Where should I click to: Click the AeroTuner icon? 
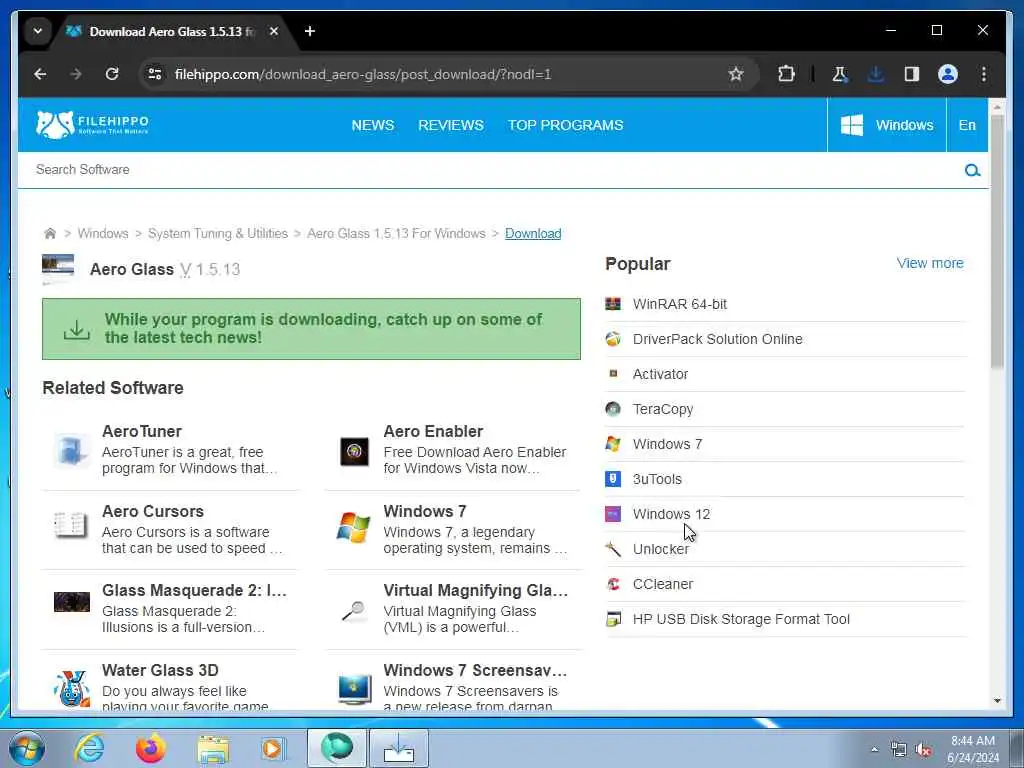click(x=71, y=451)
